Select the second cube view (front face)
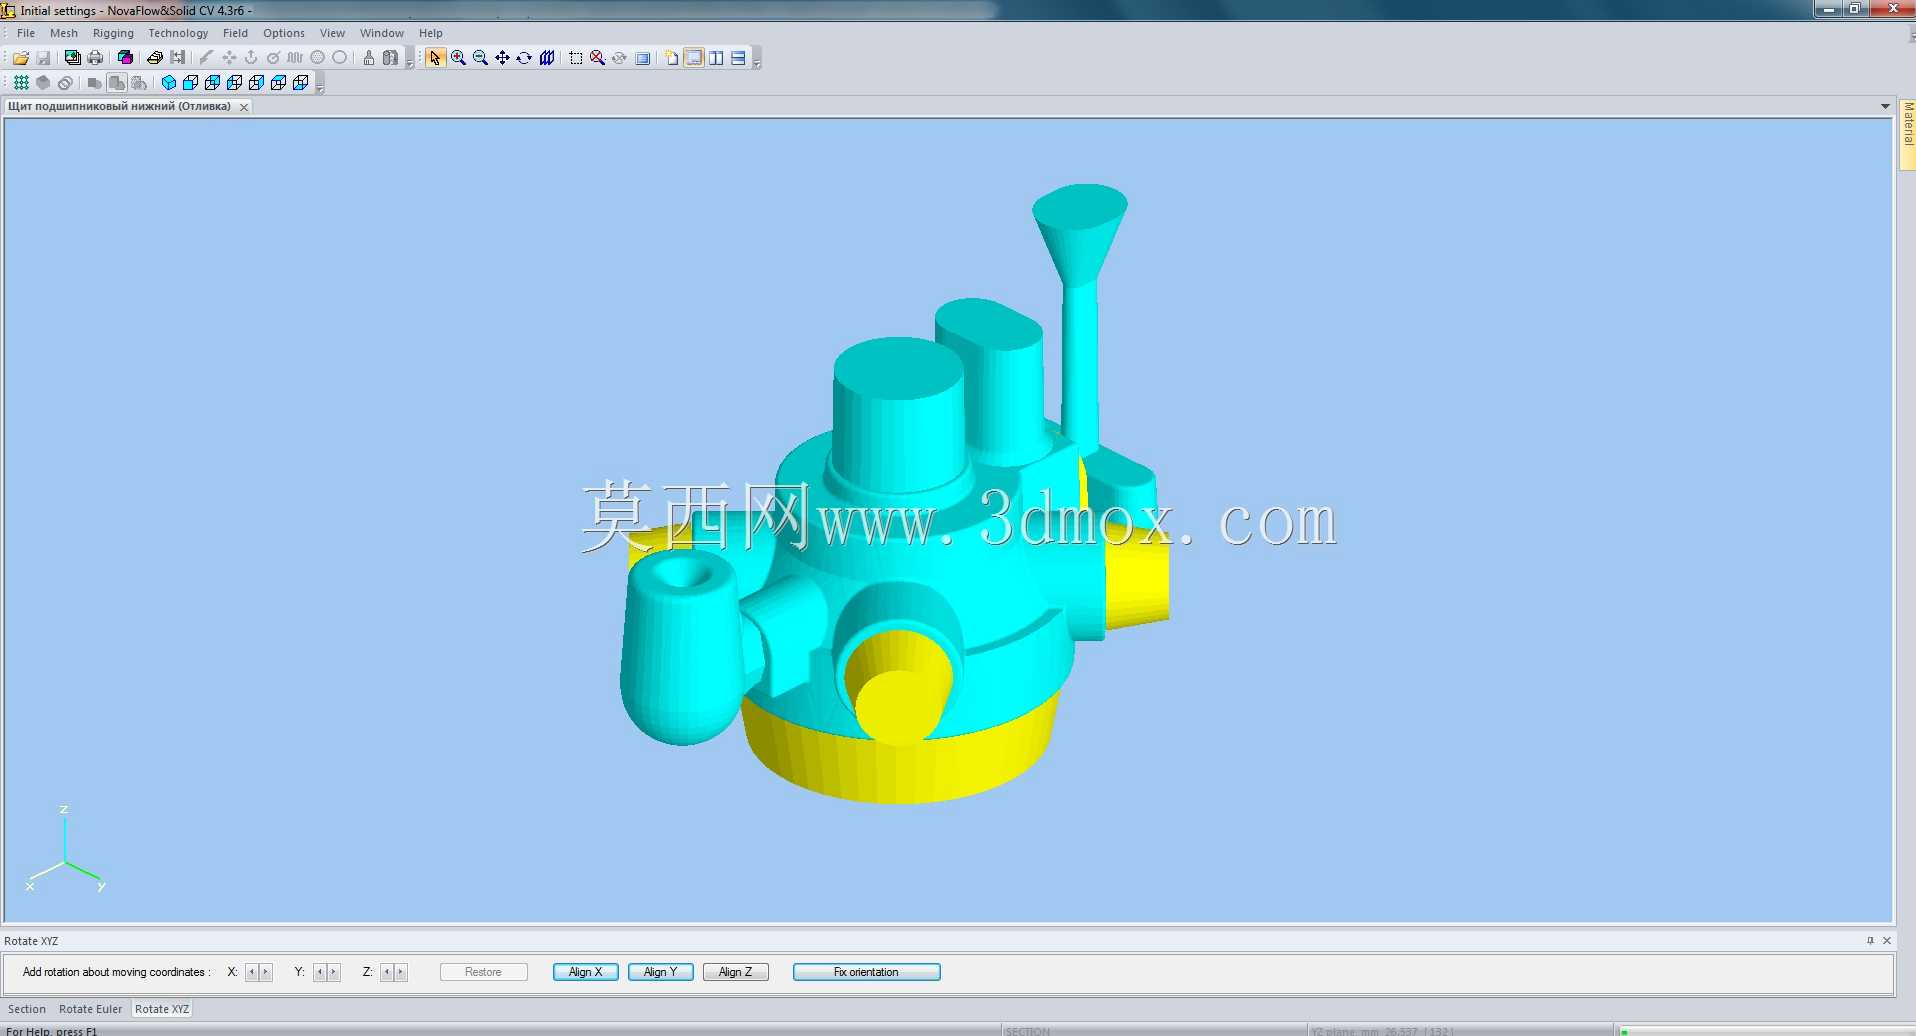Viewport: 1916px width, 1036px height. tap(190, 83)
